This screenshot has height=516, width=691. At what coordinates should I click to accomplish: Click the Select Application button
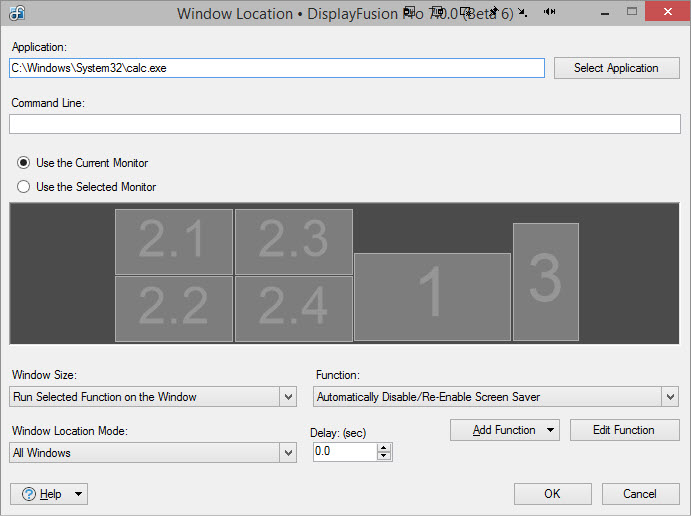(x=616, y=68)
